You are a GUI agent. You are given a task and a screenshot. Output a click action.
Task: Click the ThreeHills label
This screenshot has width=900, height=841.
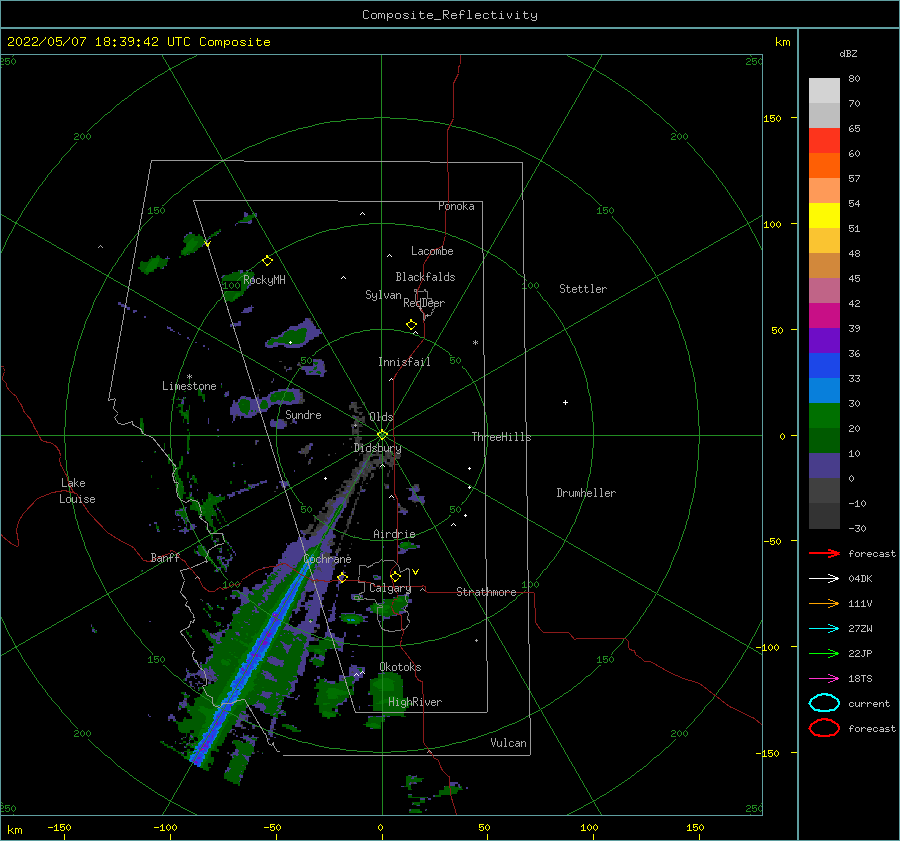point(501,437)
